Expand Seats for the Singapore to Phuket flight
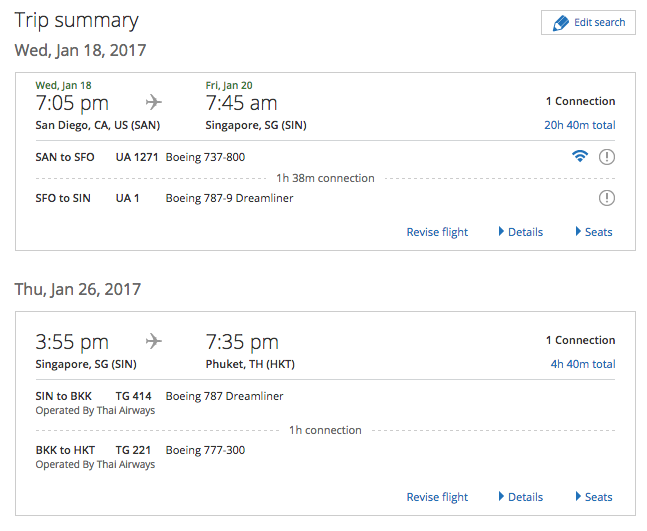 pos(594,497)
